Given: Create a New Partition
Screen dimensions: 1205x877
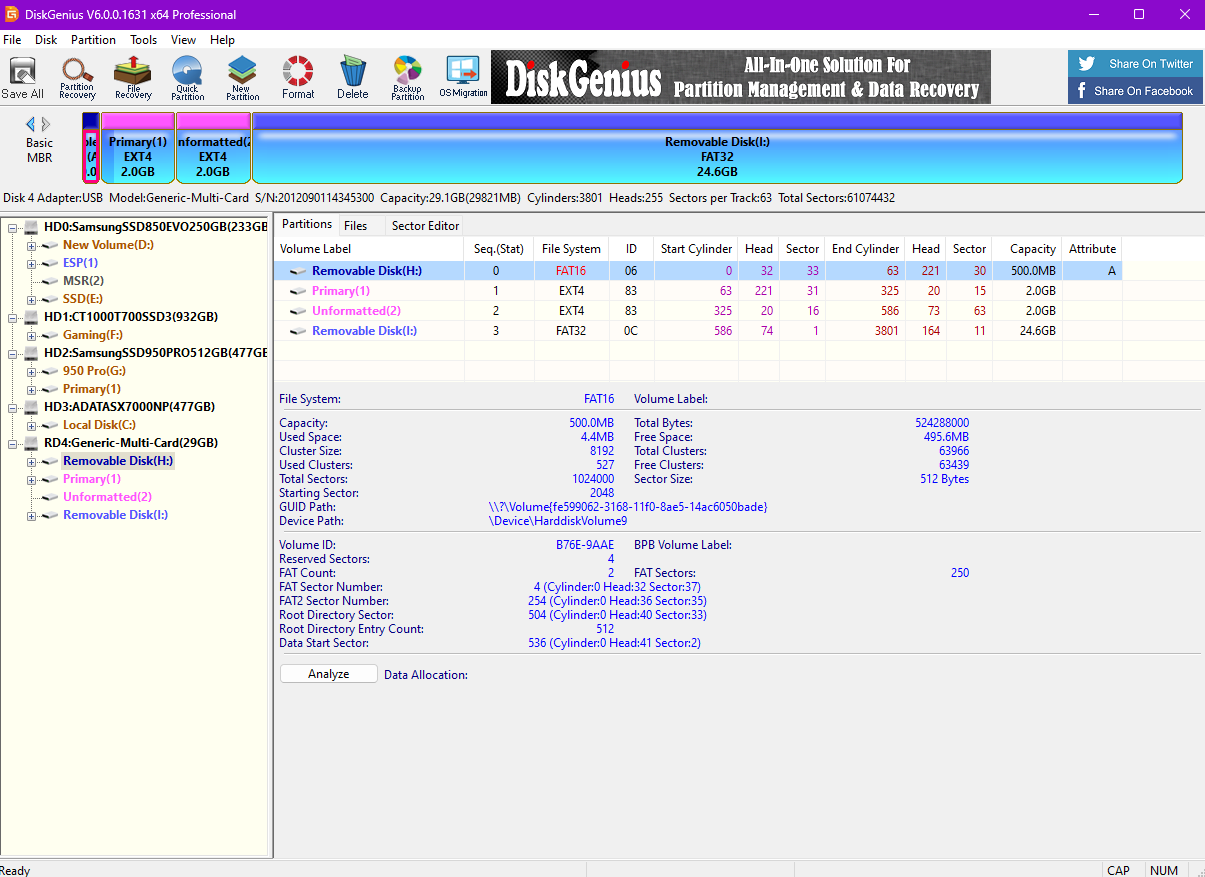Looking at the screenshot, I should [242, 77].
